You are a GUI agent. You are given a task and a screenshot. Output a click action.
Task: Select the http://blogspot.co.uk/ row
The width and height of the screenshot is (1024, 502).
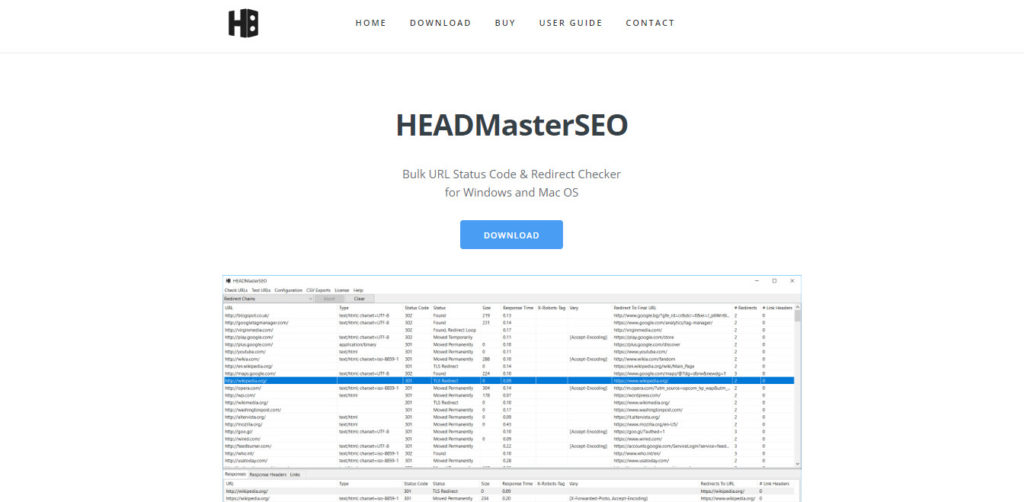(x=509, y=315)
